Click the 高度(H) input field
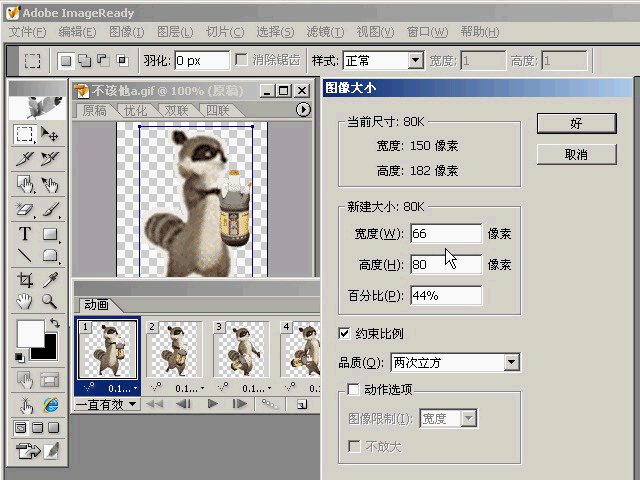 pos(446,264)
